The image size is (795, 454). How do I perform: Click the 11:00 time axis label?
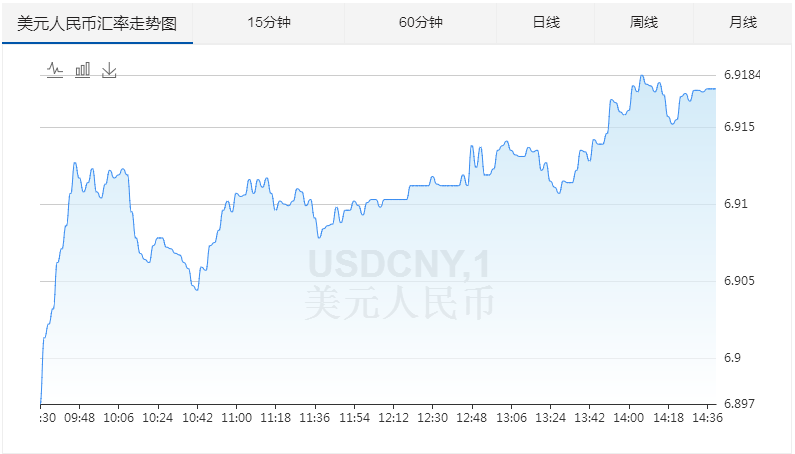tap(236, 418)
